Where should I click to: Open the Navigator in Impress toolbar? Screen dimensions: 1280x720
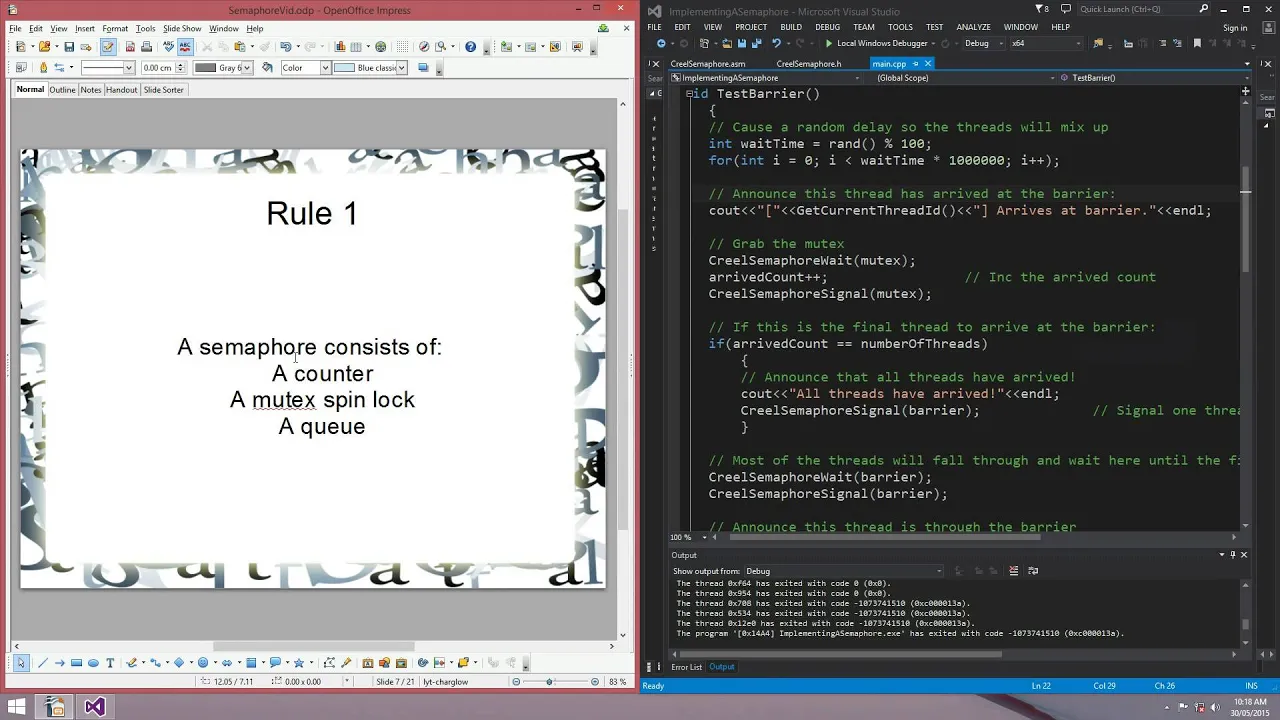(424, 46)
